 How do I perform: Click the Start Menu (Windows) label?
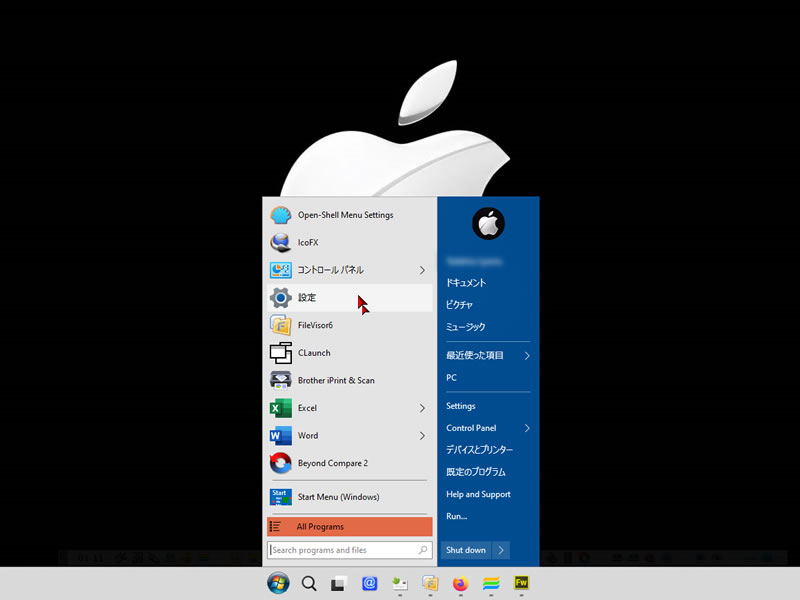click(x=338, y=497)
